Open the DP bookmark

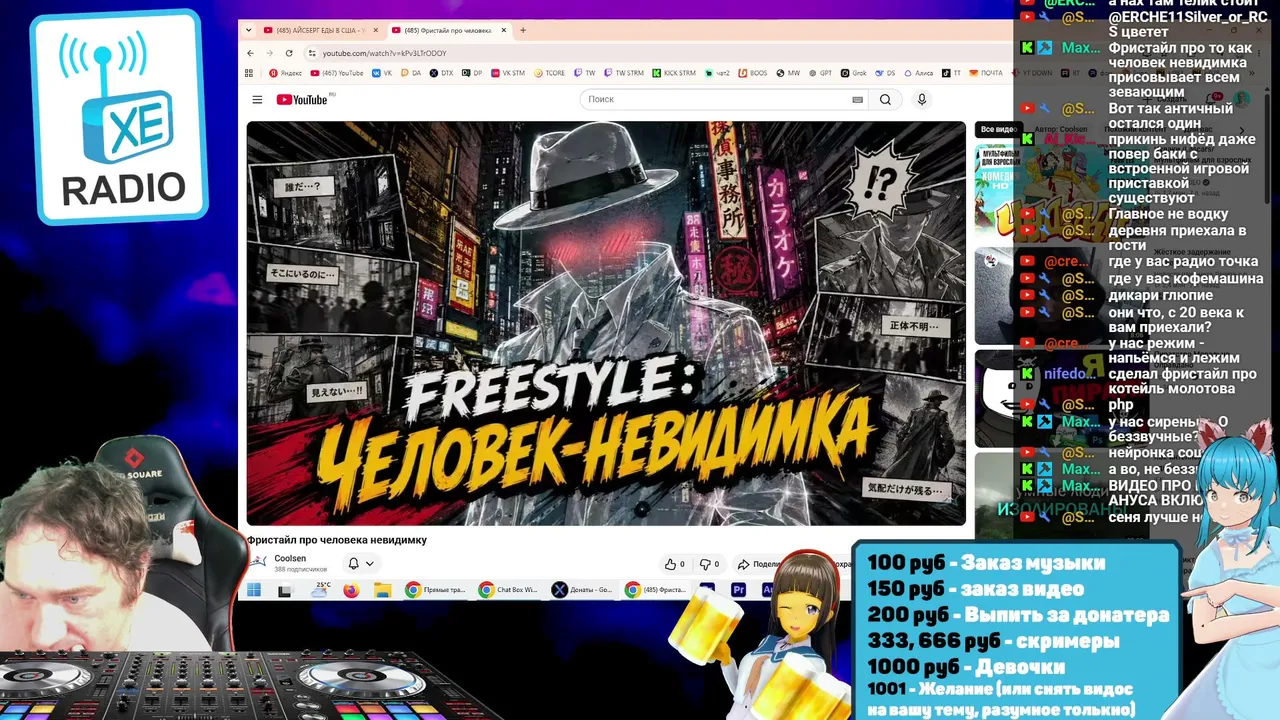click(471, 73)
